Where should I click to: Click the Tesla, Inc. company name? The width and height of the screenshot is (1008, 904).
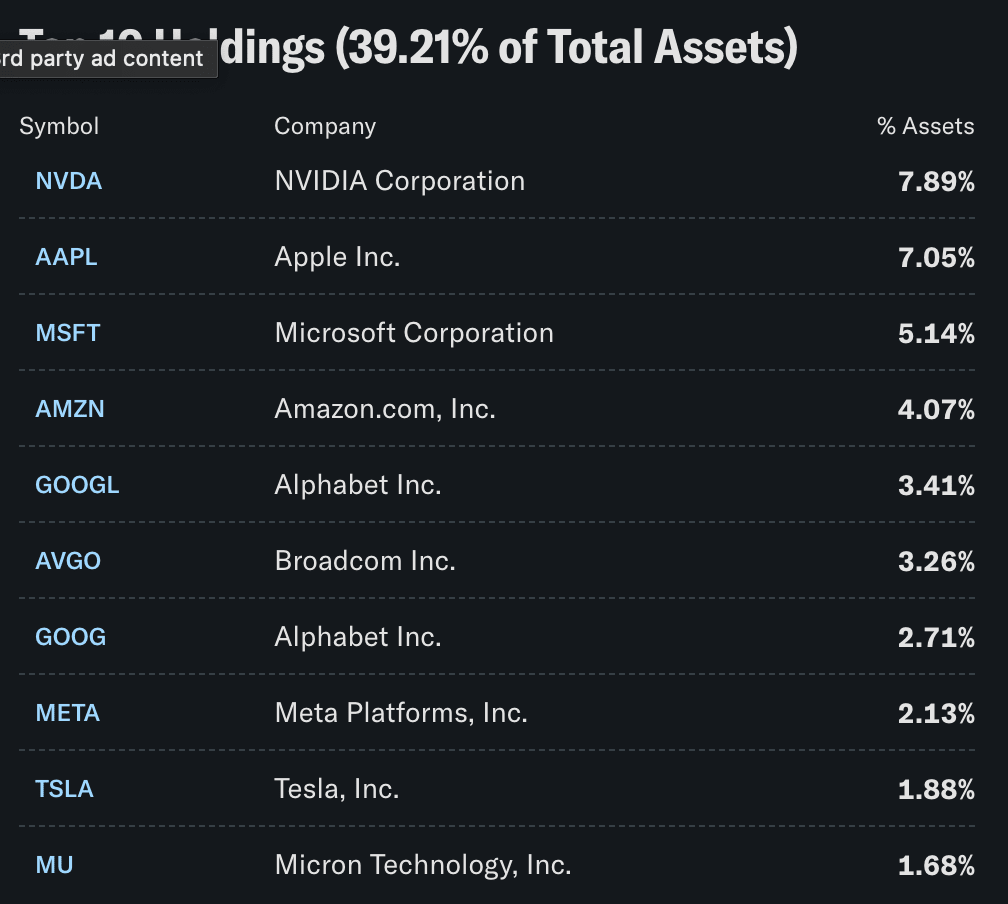337,789
